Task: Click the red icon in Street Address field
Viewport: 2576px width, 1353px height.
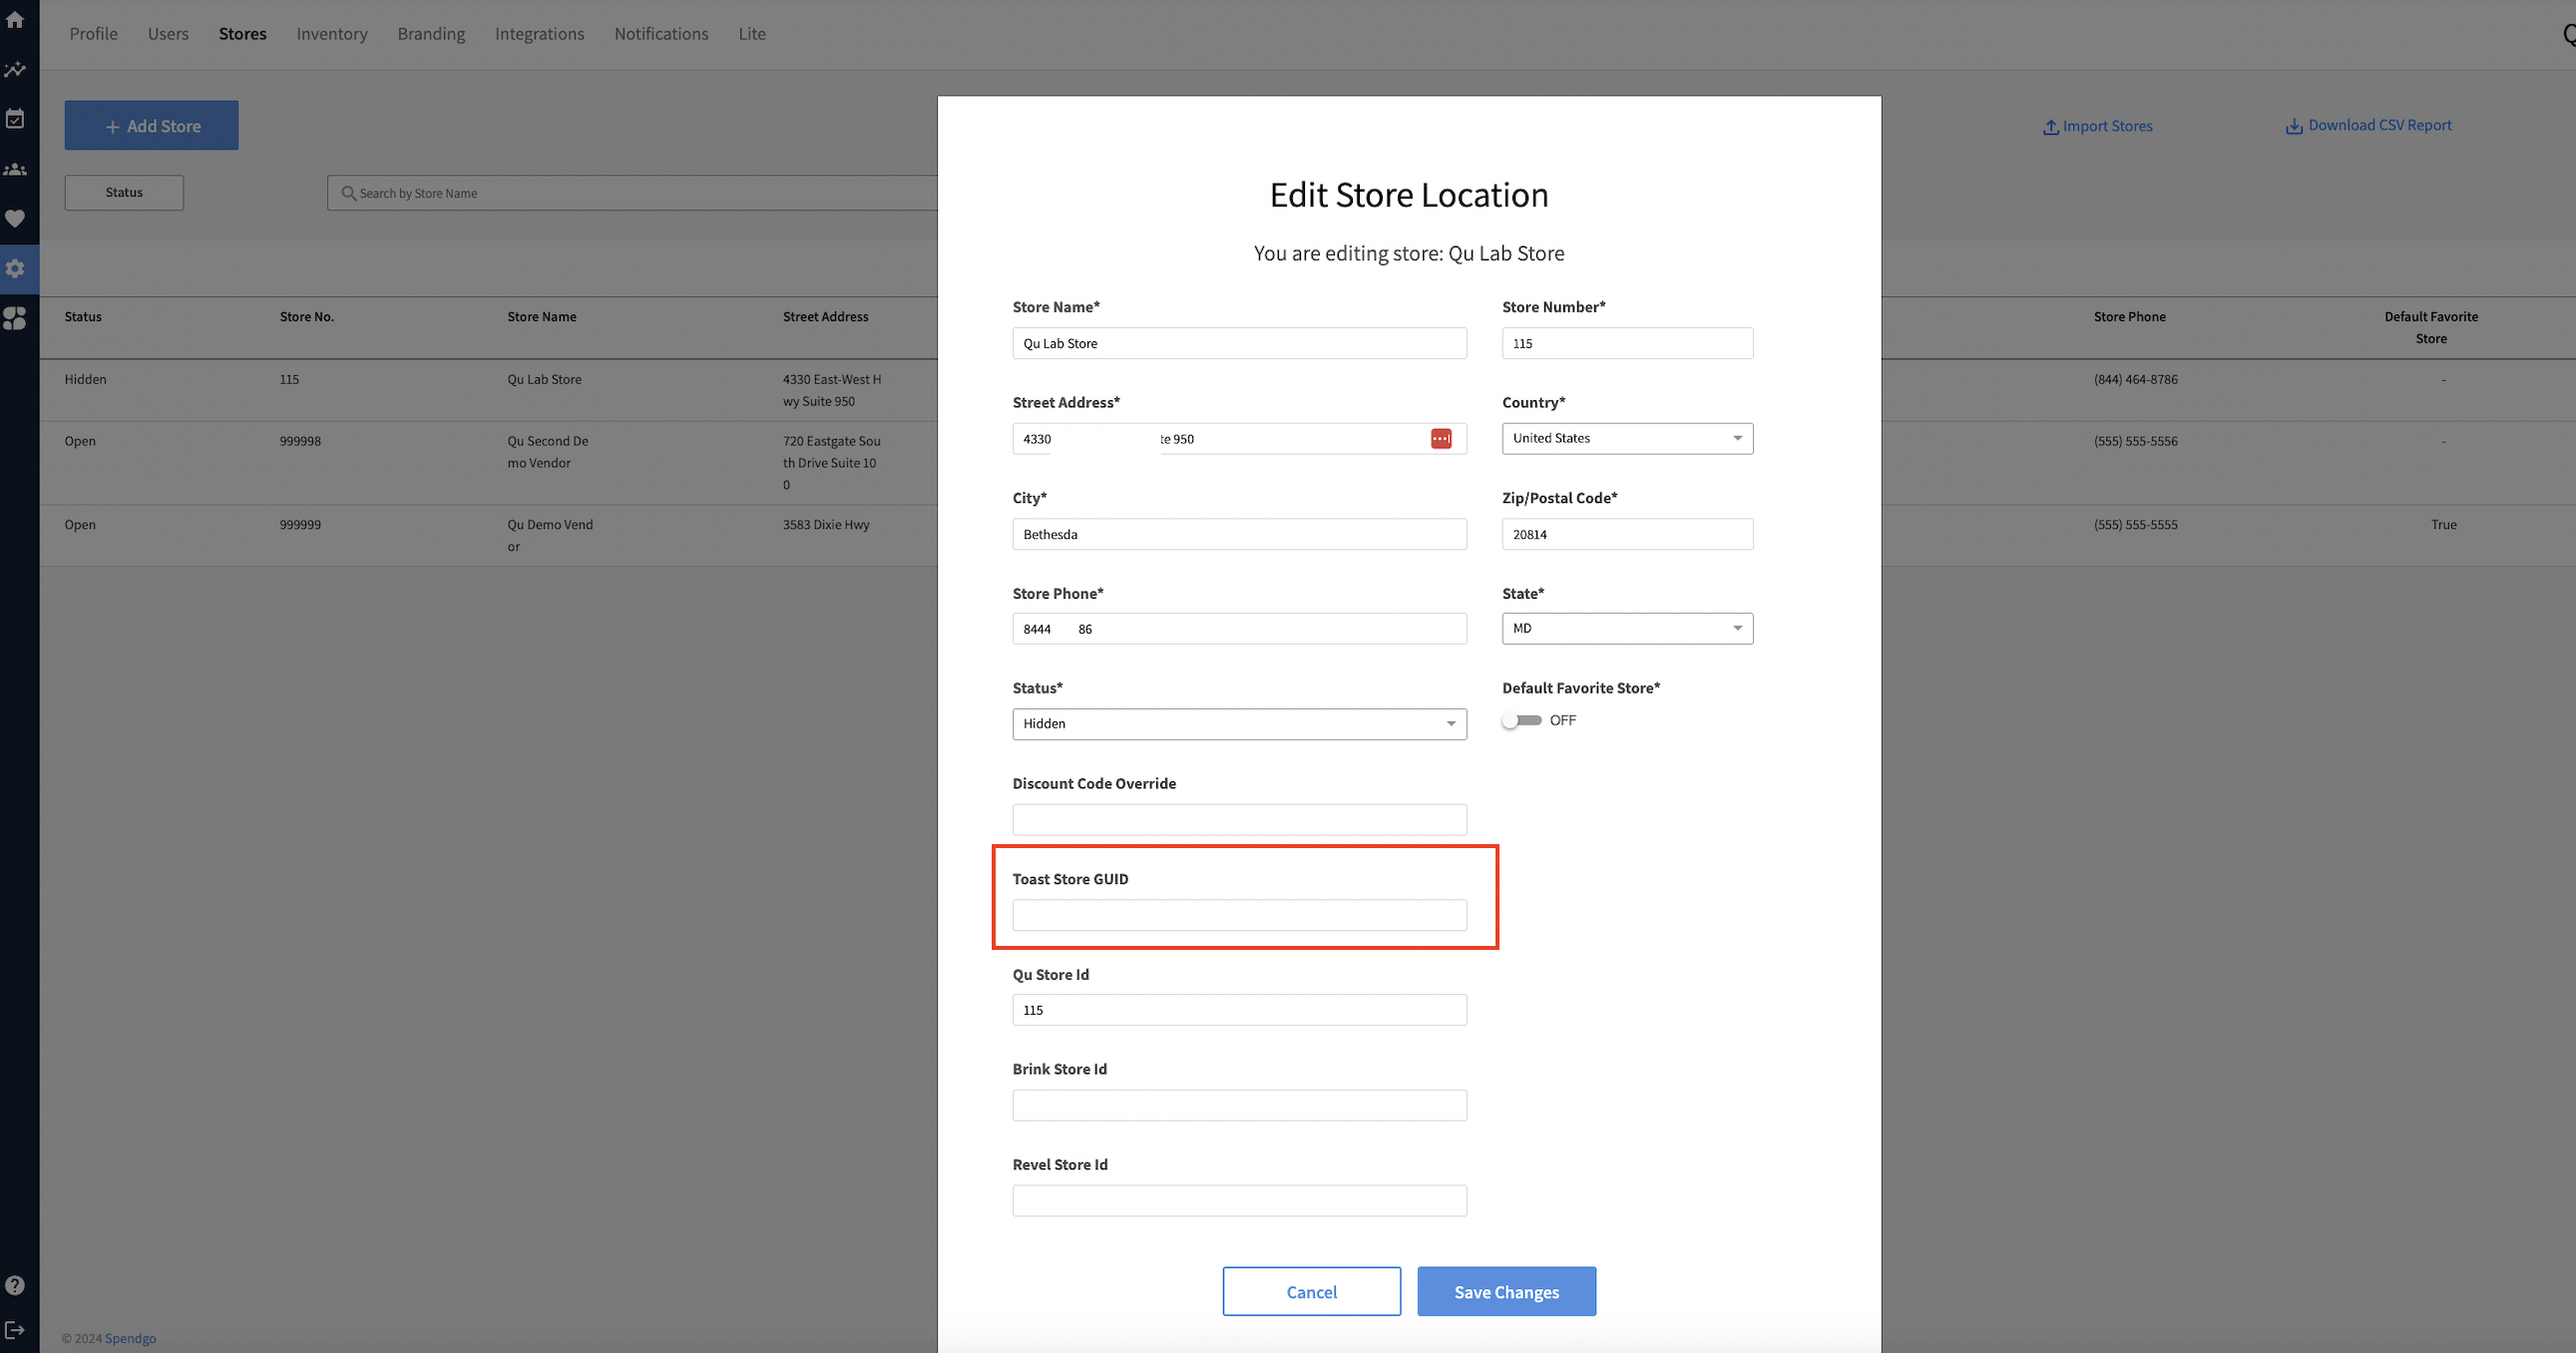Action: tap(1440, 439)
